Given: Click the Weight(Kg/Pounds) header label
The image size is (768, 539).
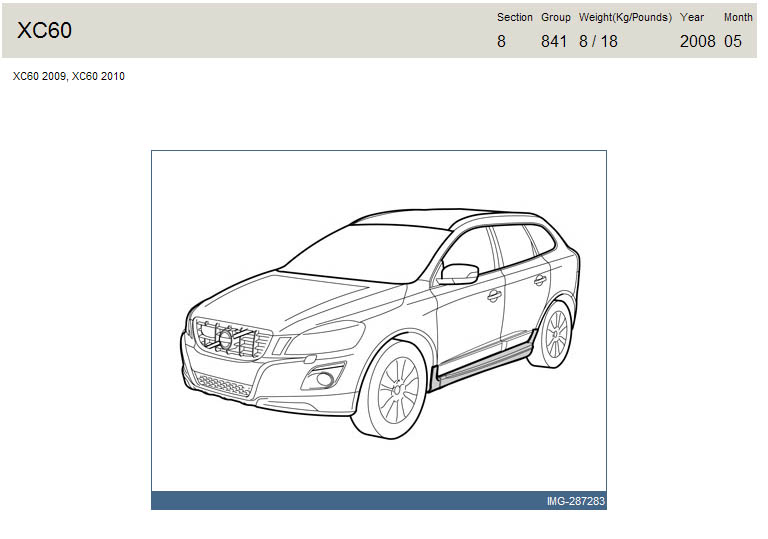Looking at the screenshot, I should pyautogui.click(x=625, y=17).
